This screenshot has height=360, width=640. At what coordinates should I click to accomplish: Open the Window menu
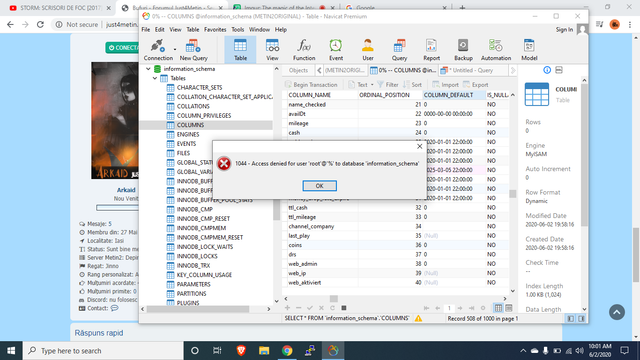click(x=259, y=29)
